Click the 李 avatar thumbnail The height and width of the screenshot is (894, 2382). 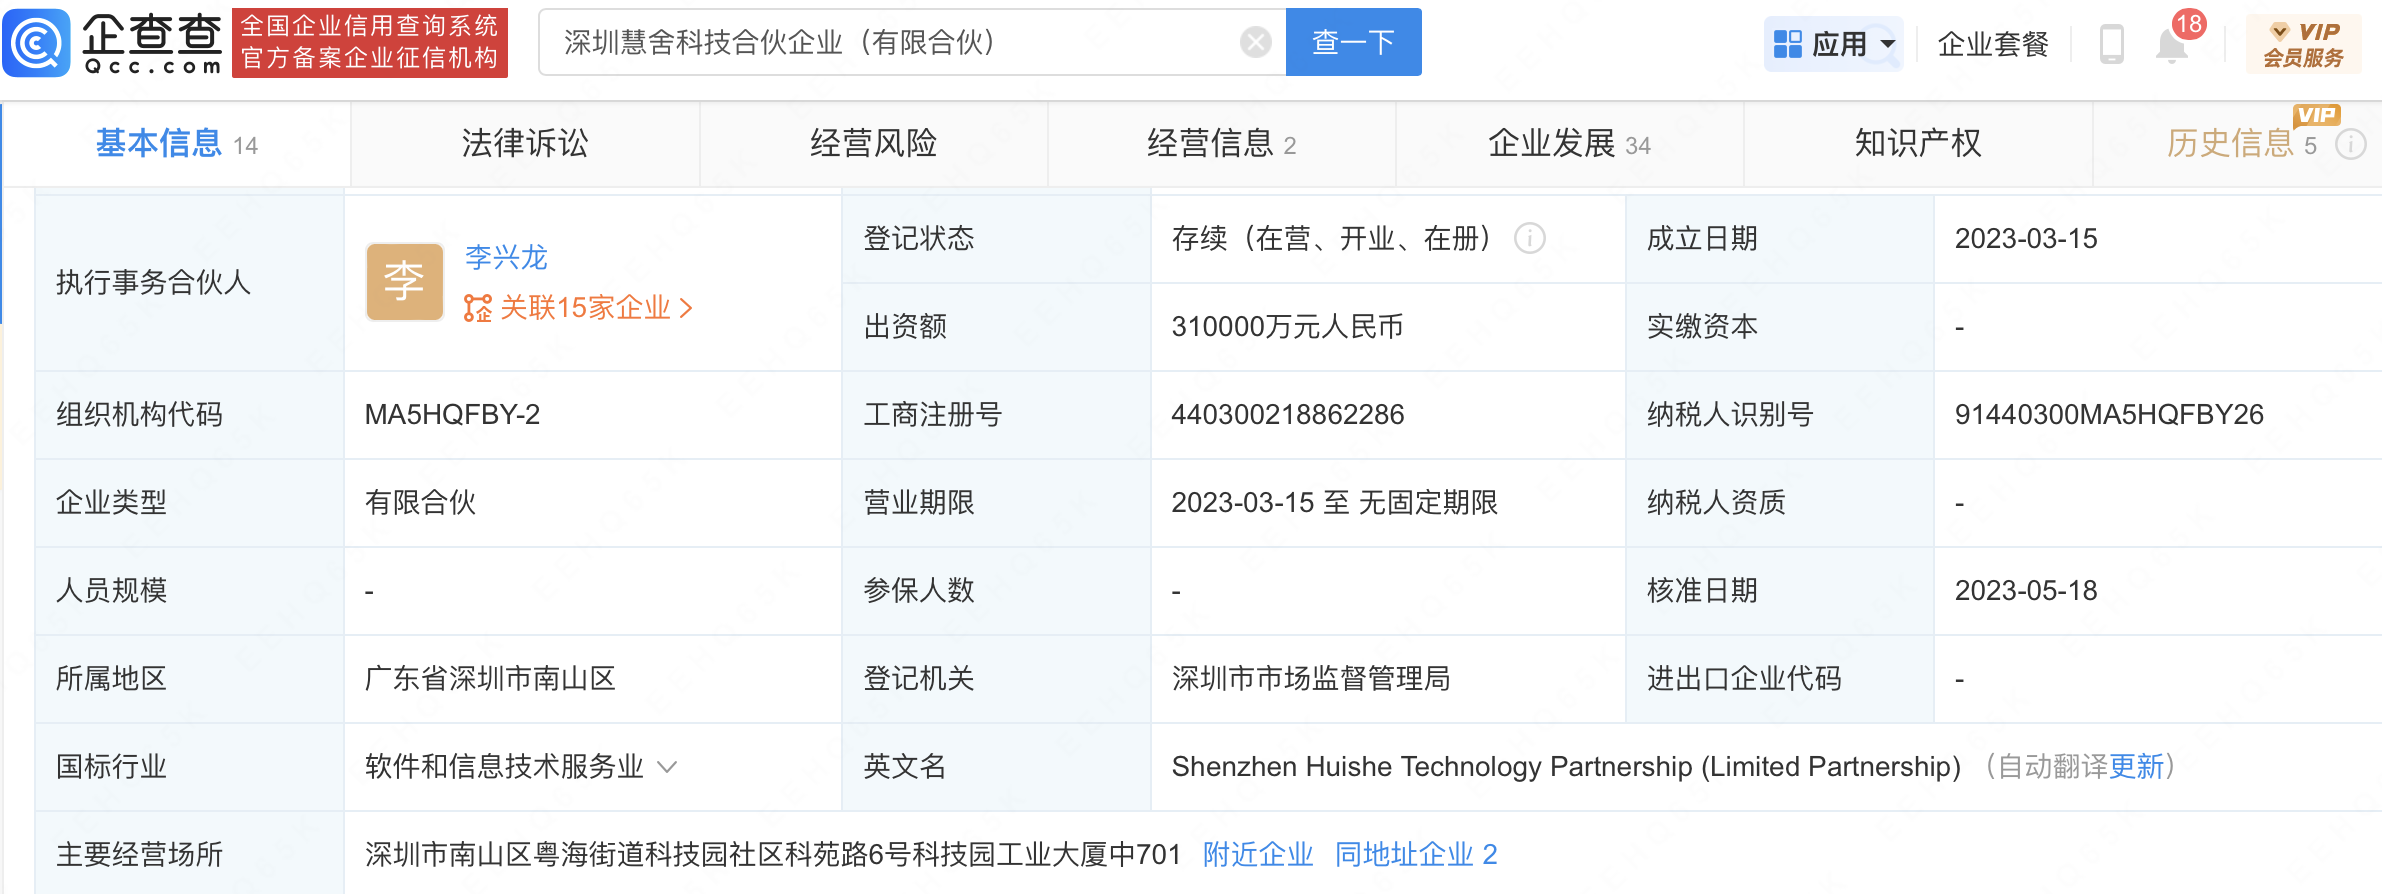[404, 282]
